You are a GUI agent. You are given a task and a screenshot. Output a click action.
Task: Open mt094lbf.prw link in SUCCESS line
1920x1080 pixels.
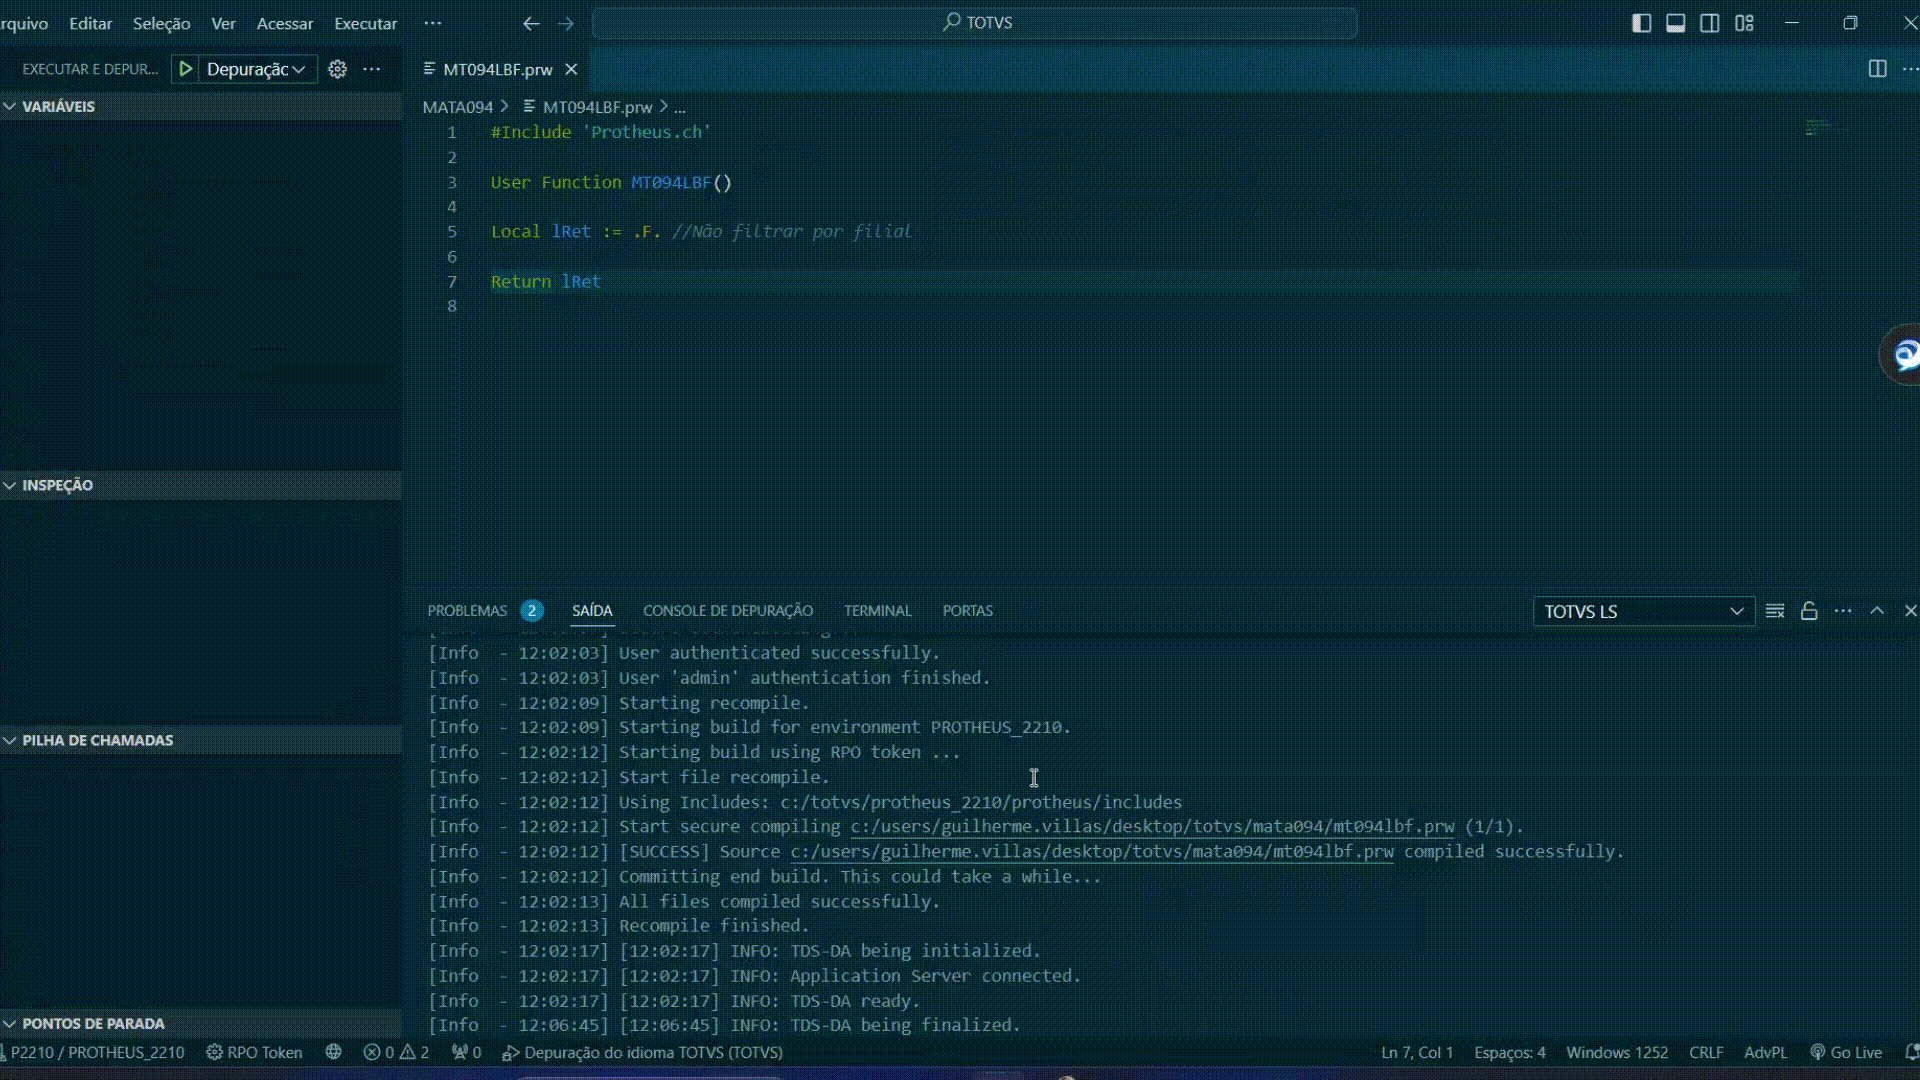tap(1092, 852)
